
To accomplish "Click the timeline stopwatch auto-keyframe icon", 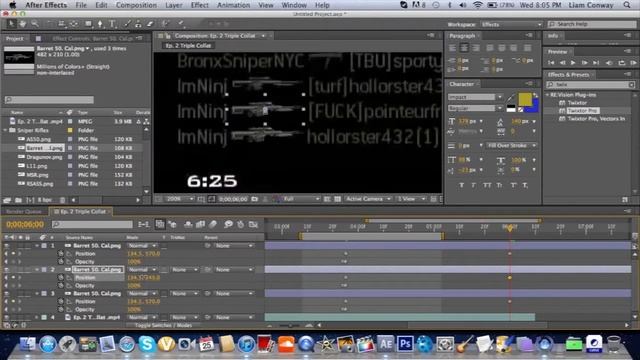I will click(240, 224).
